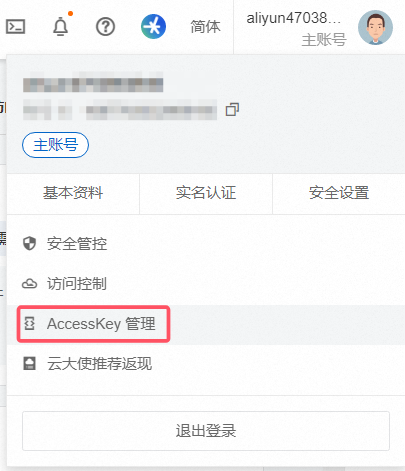Viewport: 405px width, 471px height.
Task: Open the help question mark icon
Action: [105, 27]
